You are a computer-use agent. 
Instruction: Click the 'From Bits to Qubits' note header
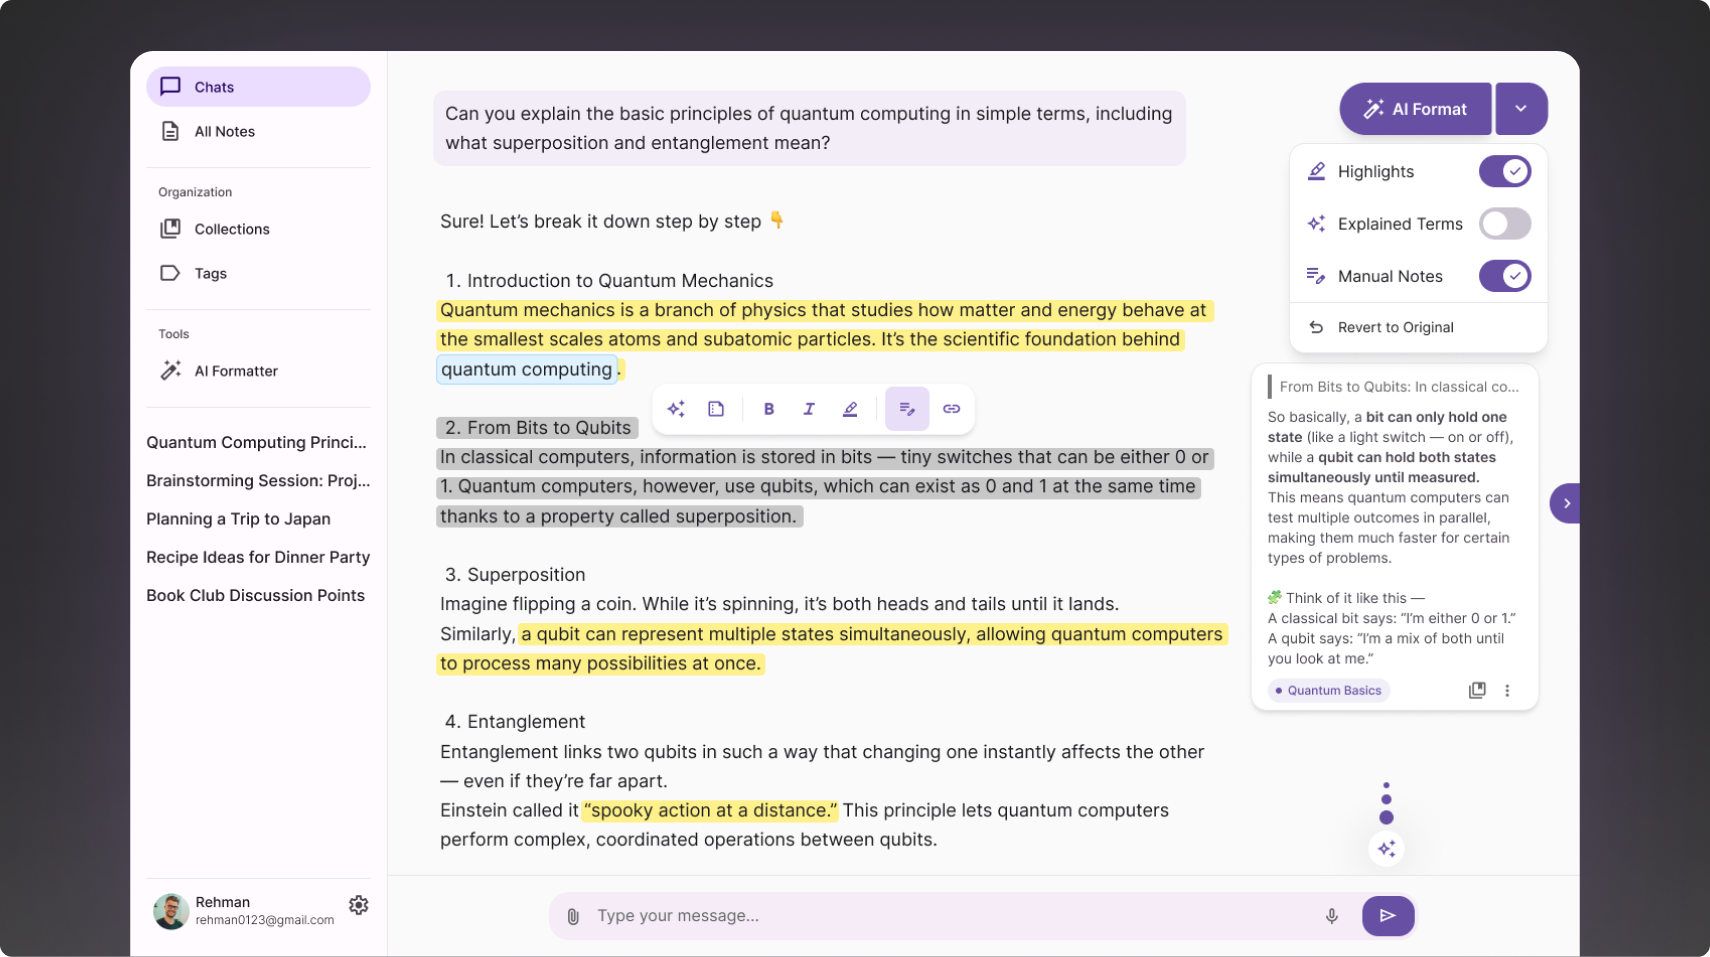coord(1394,387)
